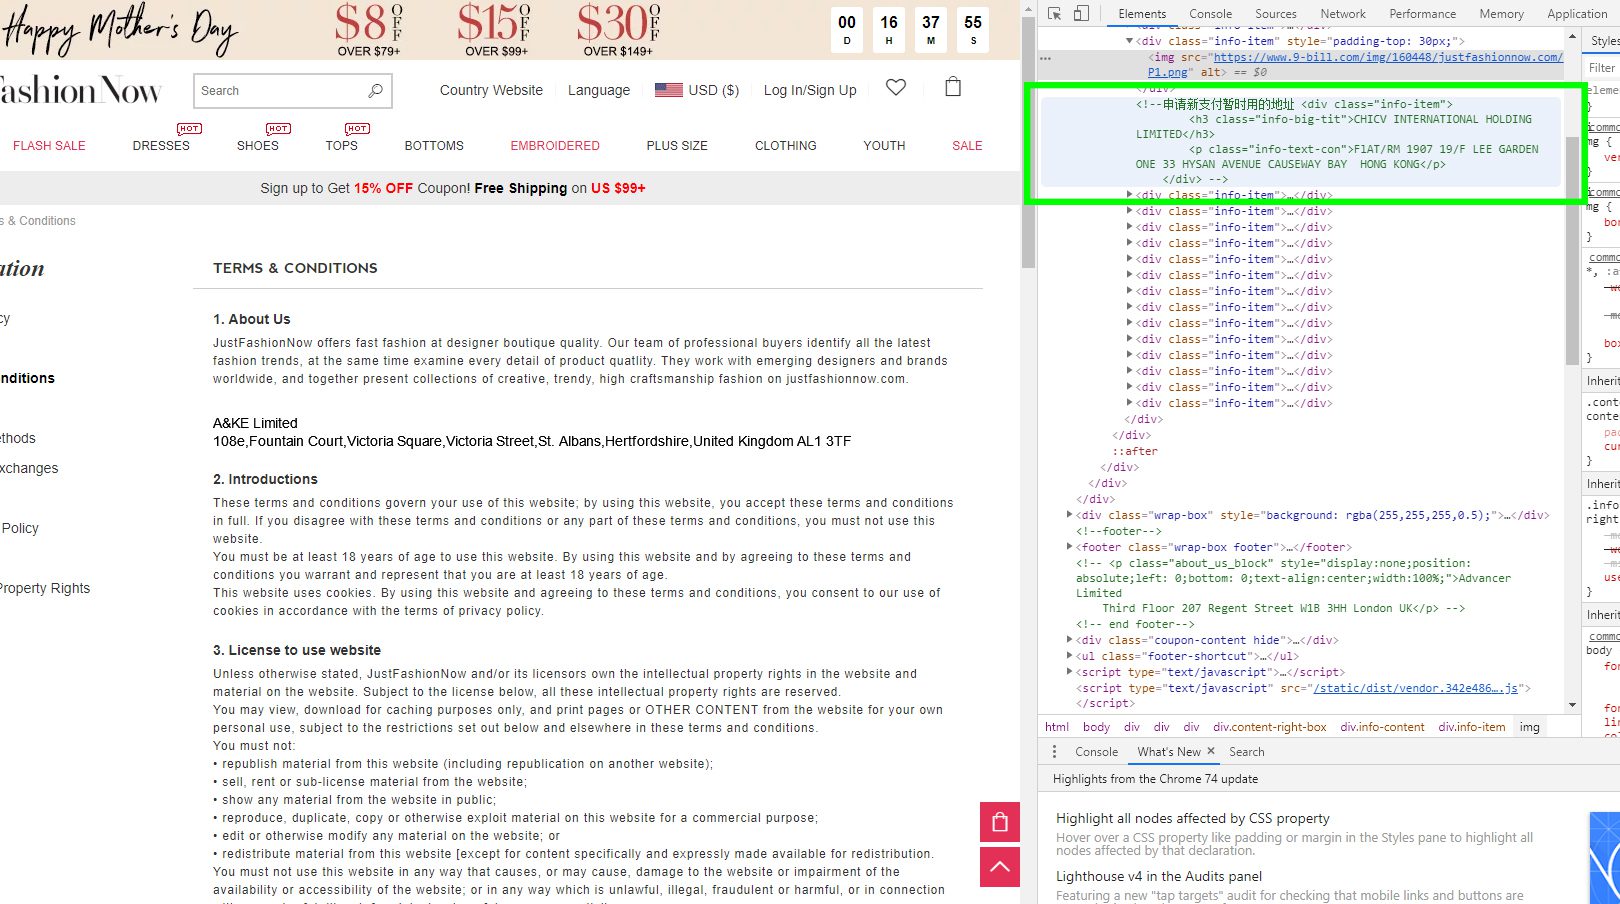Screen dimensions: 1620x904
Task: Toggle the DevTools device toolbar icon
Action: [1081, 13]
